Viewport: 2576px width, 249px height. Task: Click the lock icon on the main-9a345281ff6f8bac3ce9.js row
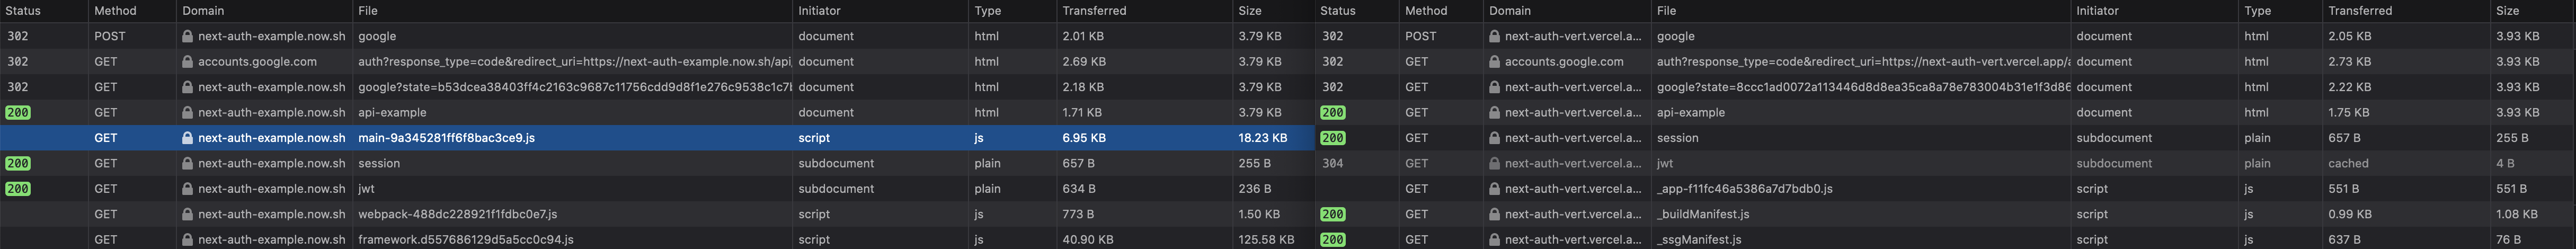[x=187, y=138]
